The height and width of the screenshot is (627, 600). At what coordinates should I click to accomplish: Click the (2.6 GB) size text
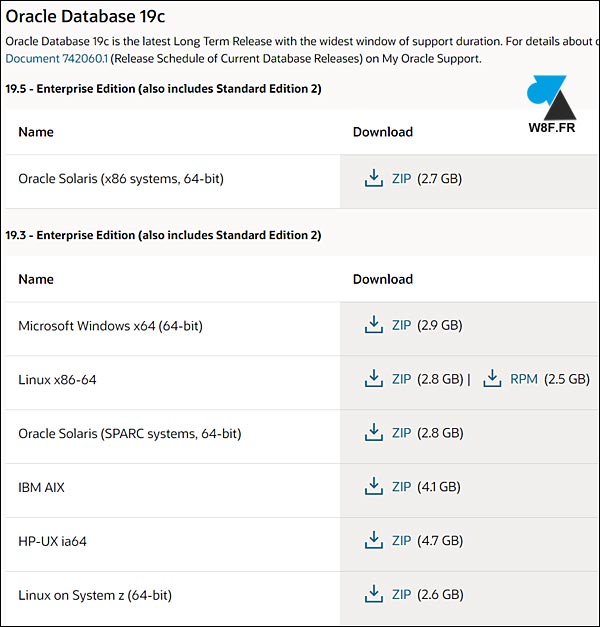pos(440,595)
